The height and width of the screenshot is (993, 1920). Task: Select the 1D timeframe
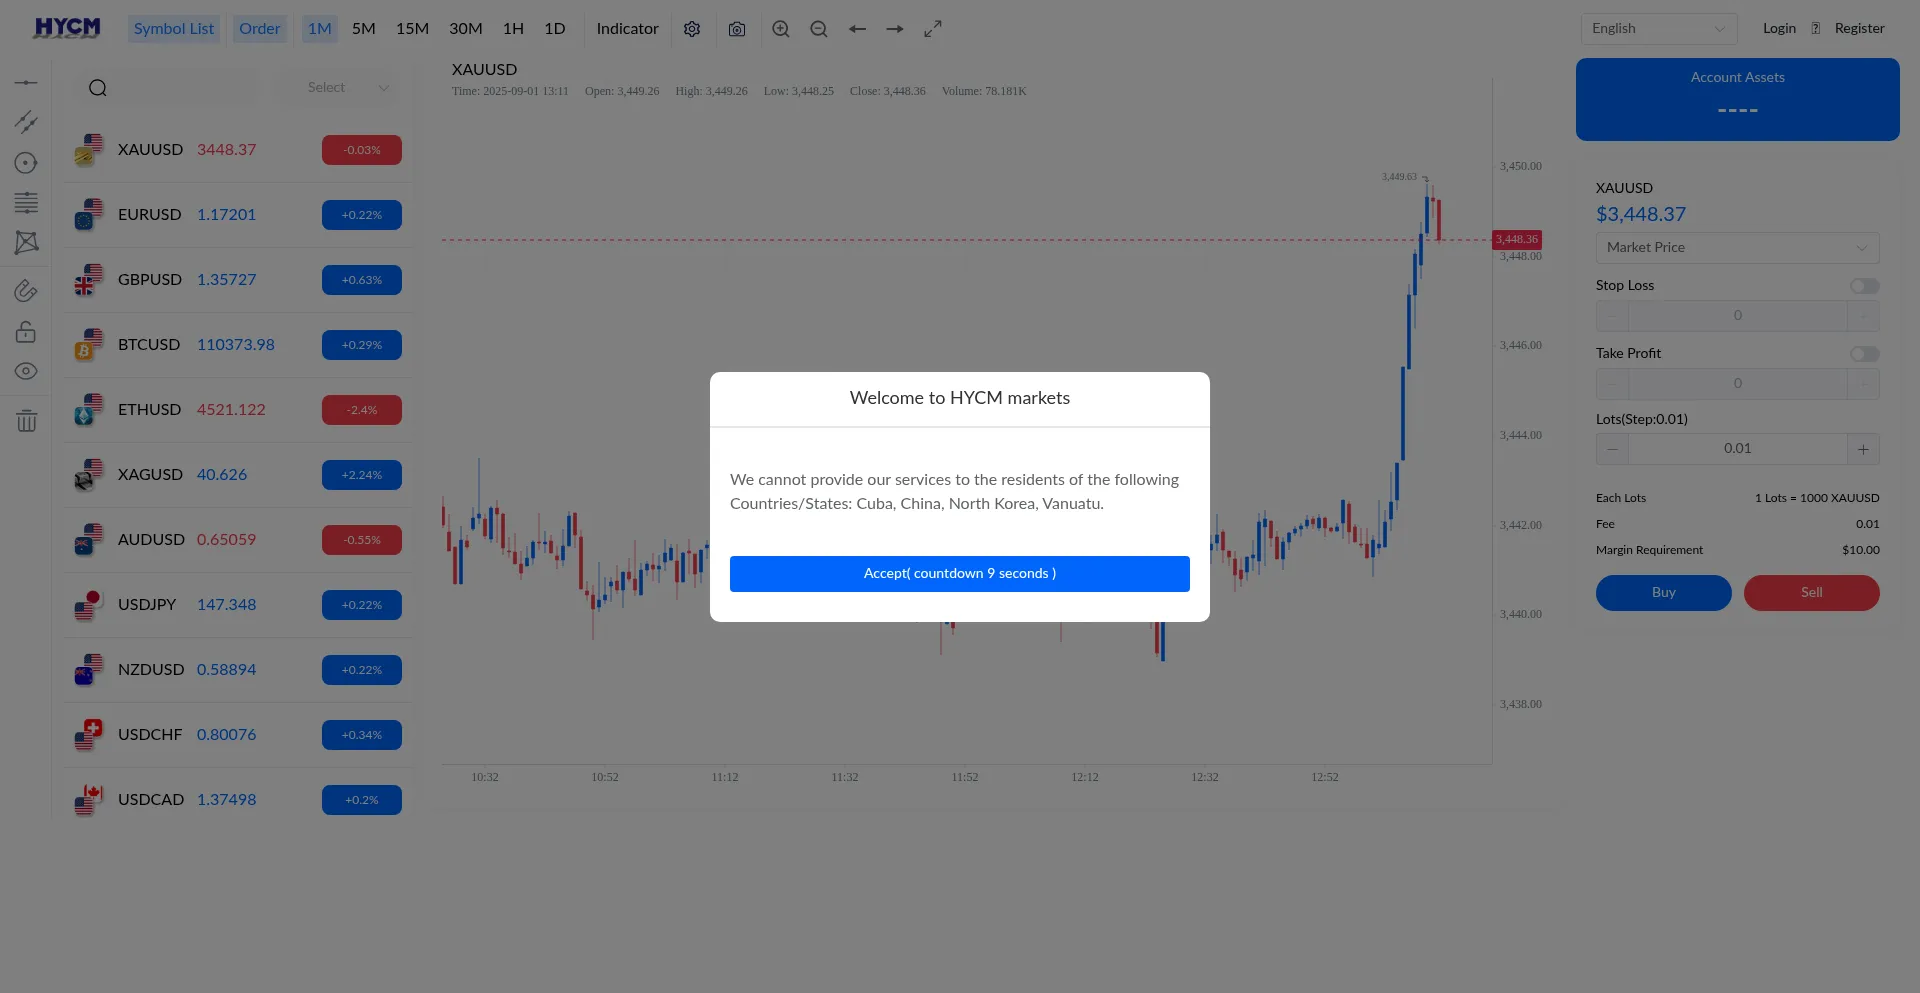tap(555, 29)
